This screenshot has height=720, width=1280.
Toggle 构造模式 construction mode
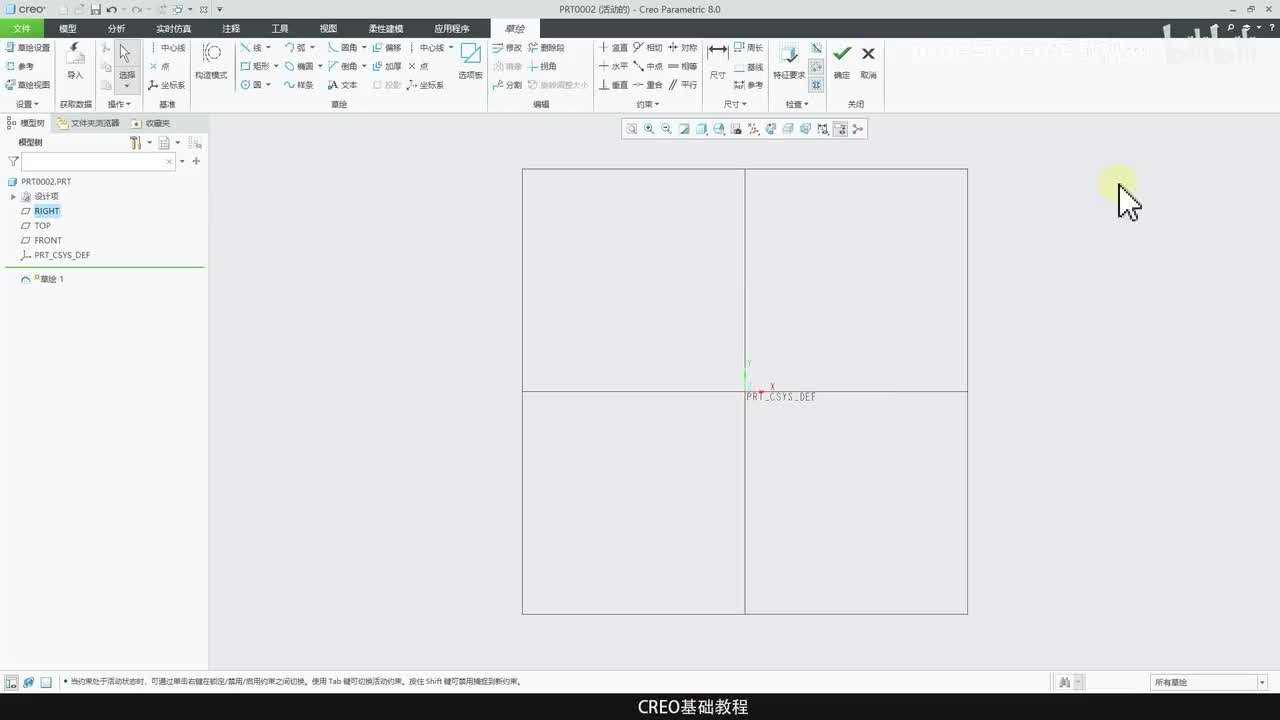click(x=211, y=62)
